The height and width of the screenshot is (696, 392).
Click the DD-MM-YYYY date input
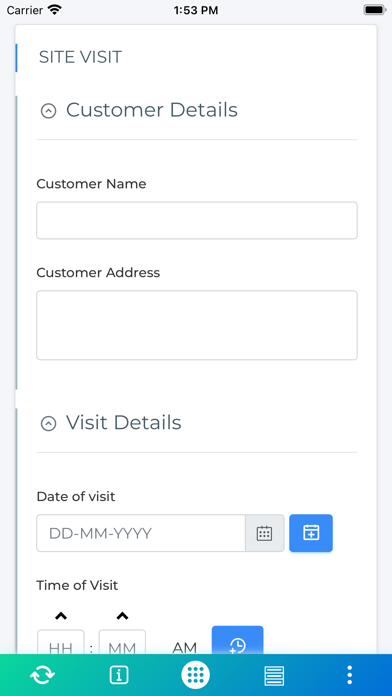point(141,533)
